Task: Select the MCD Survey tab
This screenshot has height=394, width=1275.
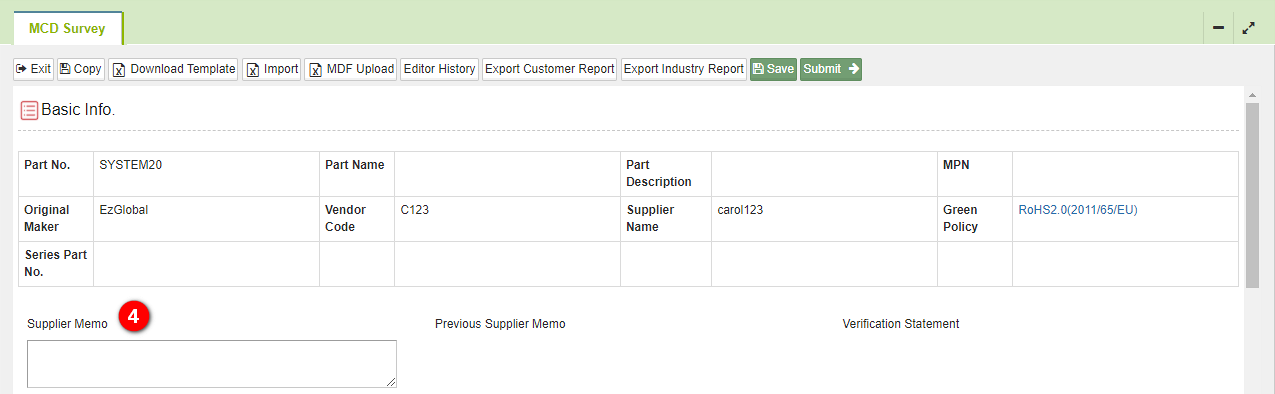Action: [67, 29]
